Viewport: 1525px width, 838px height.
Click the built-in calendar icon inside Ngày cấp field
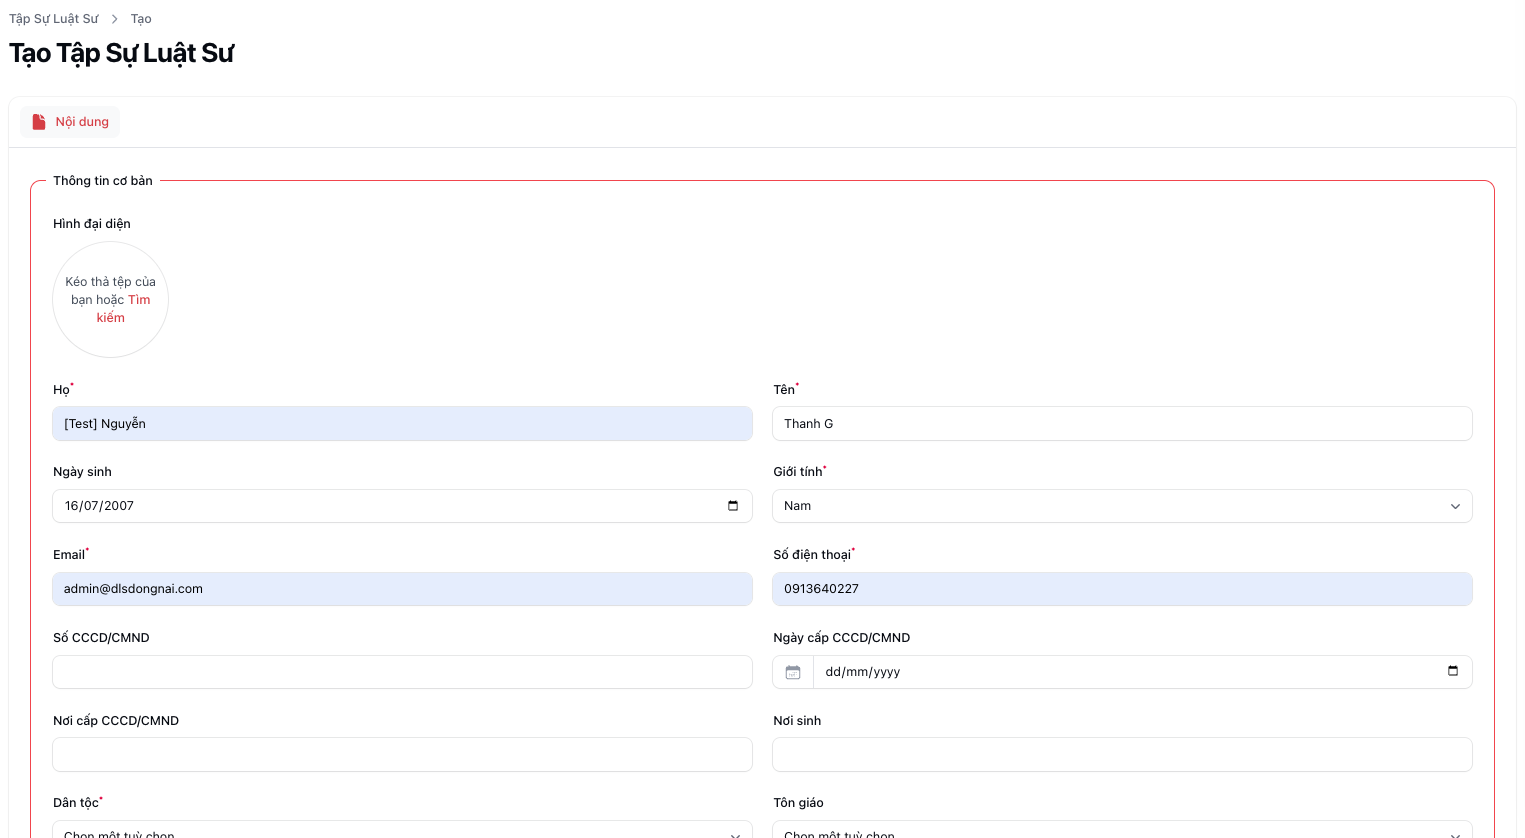point(1452,671)
